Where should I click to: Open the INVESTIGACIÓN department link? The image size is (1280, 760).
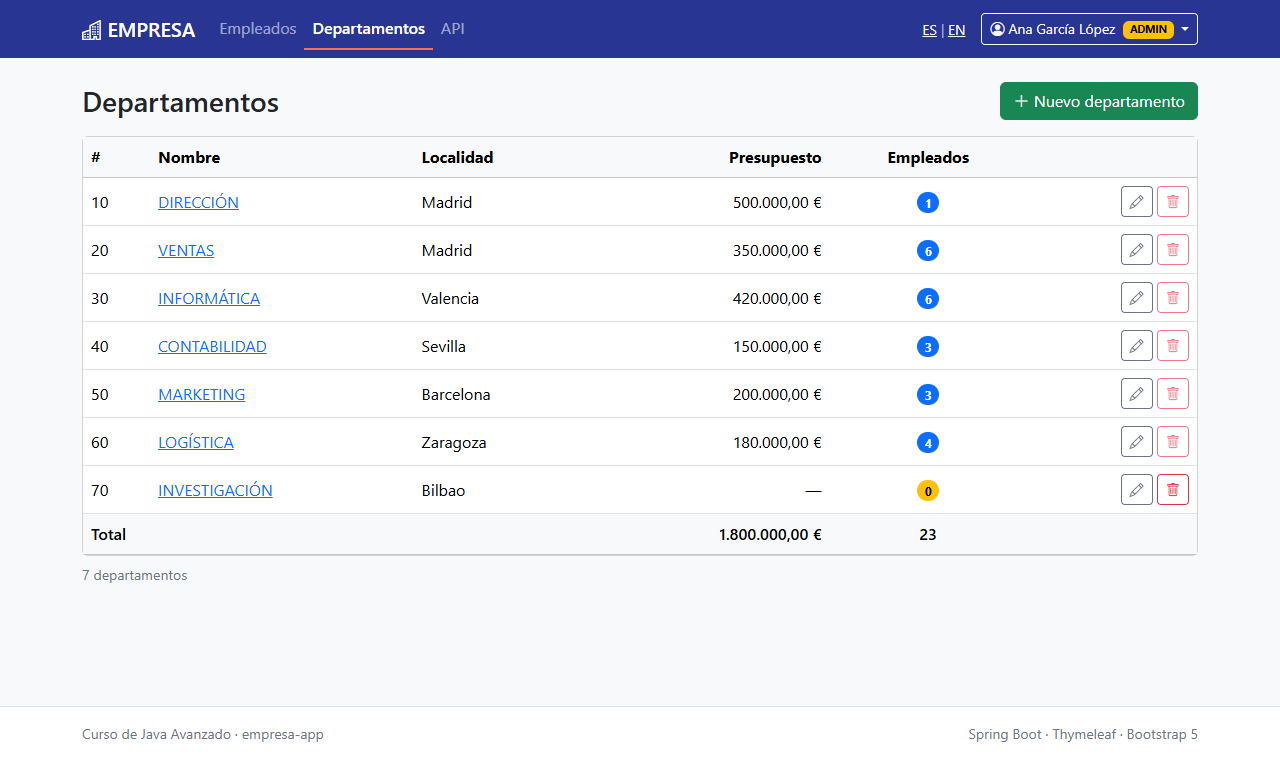(215, 490)
